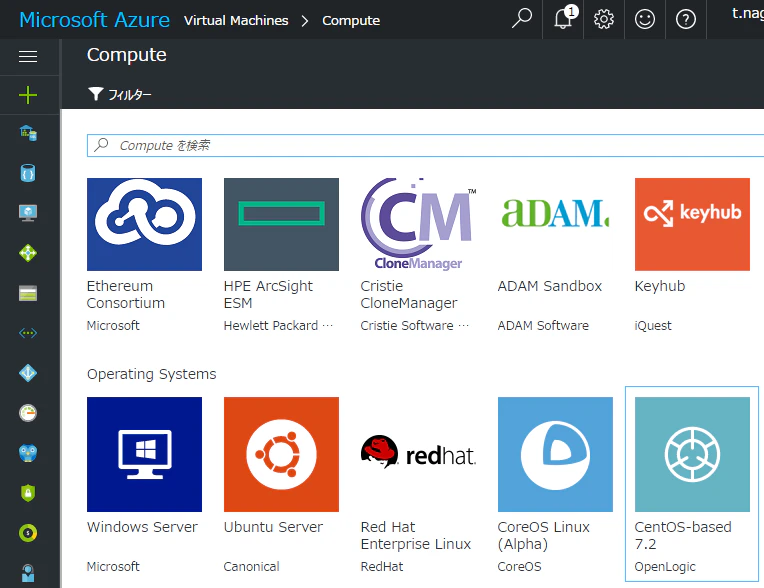Click the CoreOS publisher text
The height and width of the screenshot is (588, 764).
point(519,567)
